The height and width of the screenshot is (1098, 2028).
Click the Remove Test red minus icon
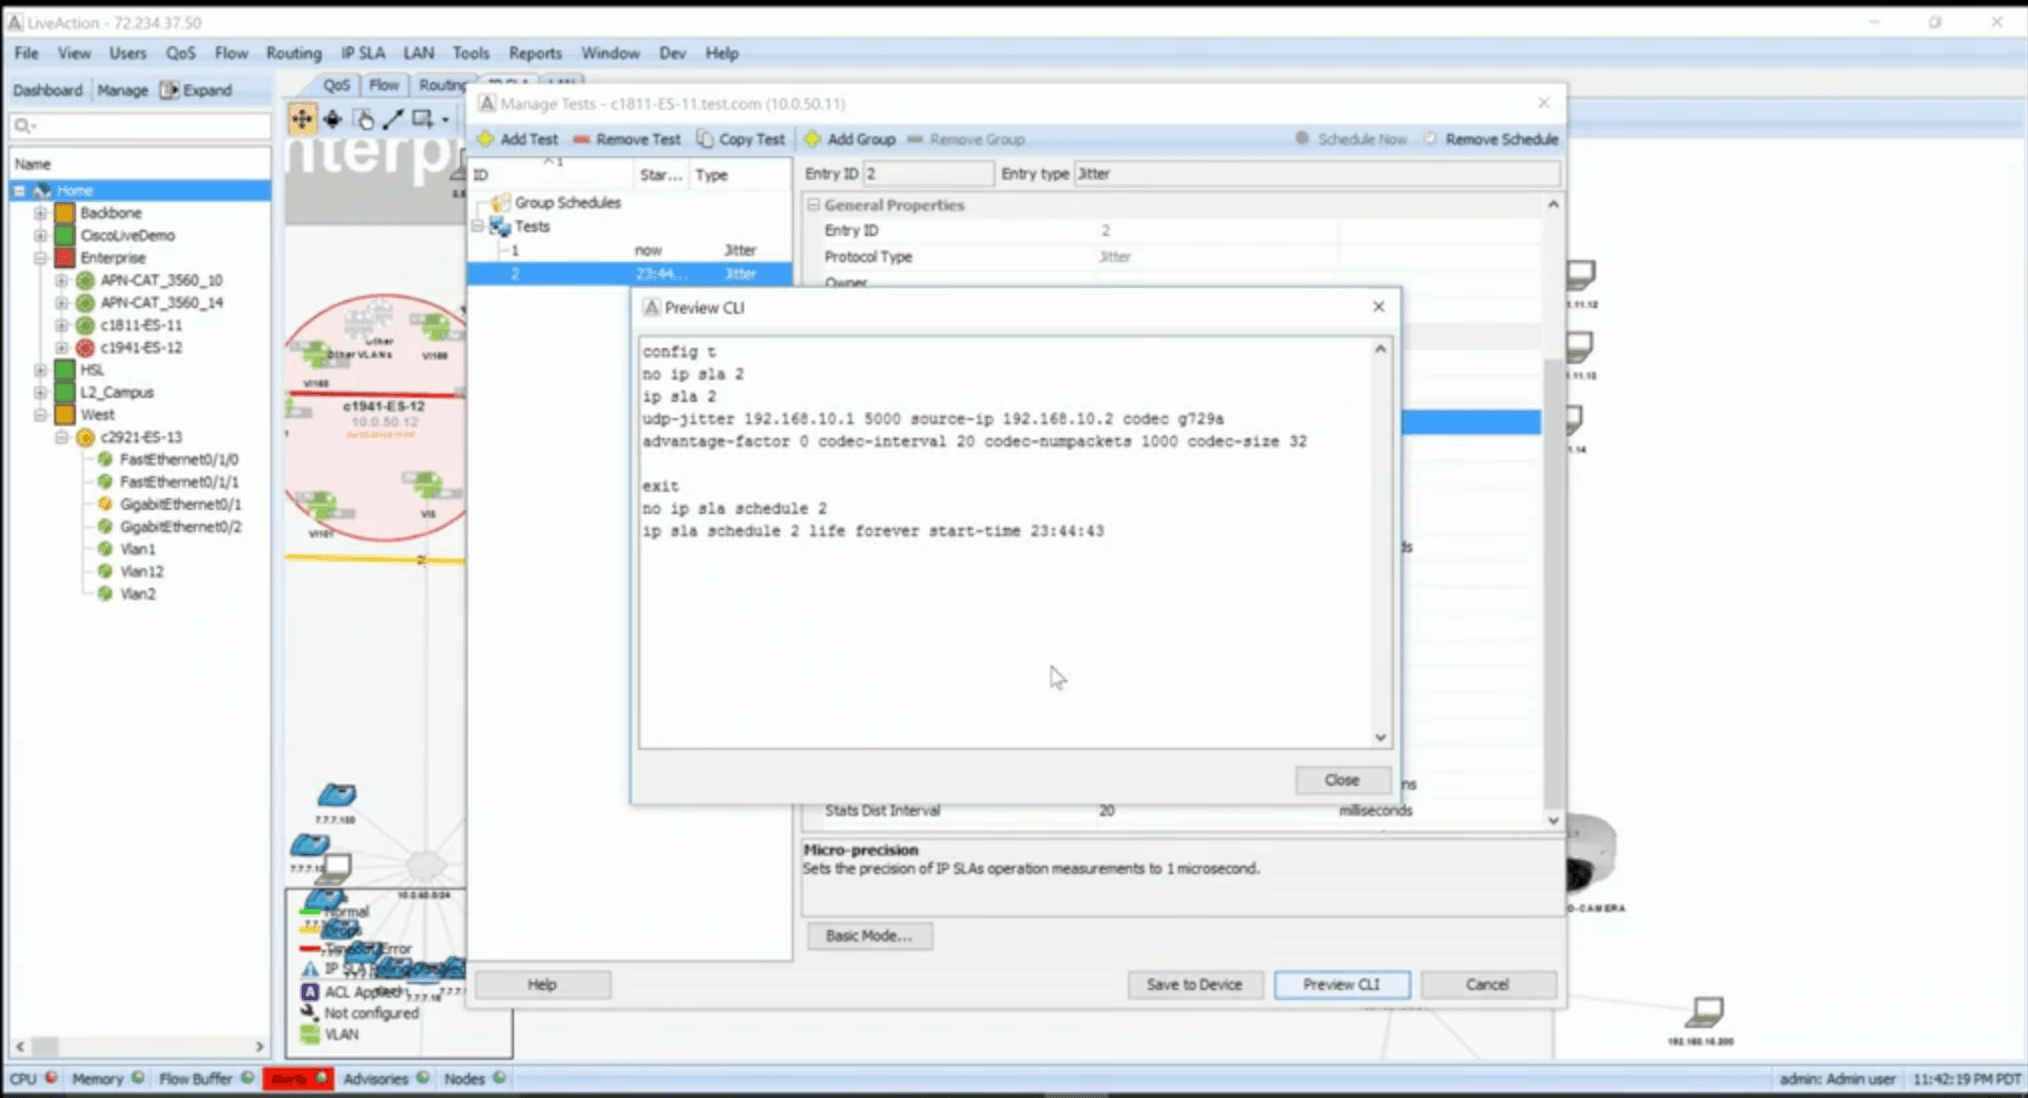pyautogui.click(x=581, y=139)
